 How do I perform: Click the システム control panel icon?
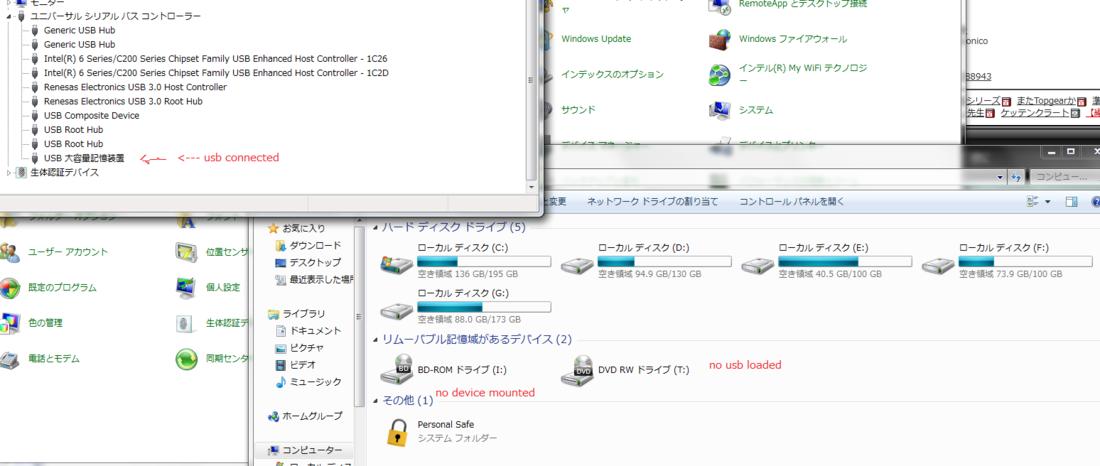tap(720, 110)
